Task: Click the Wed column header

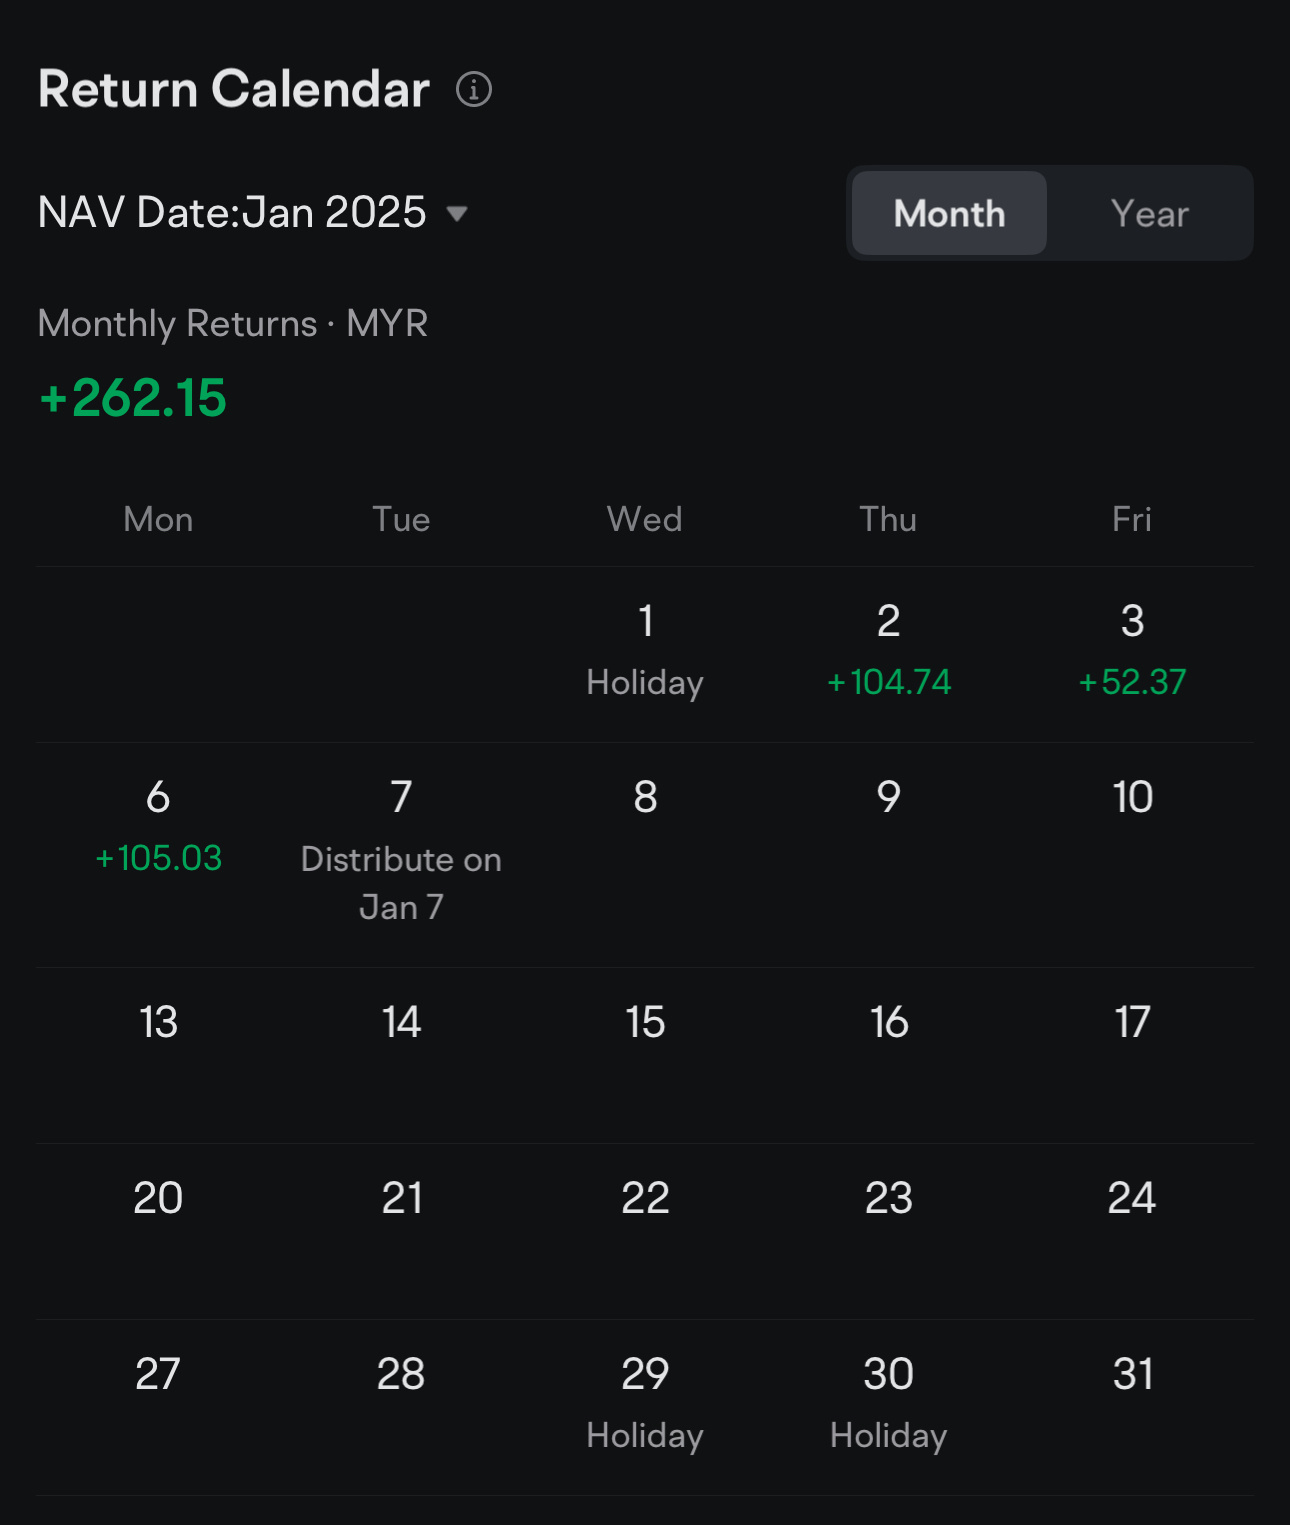Action: point(645,519)
